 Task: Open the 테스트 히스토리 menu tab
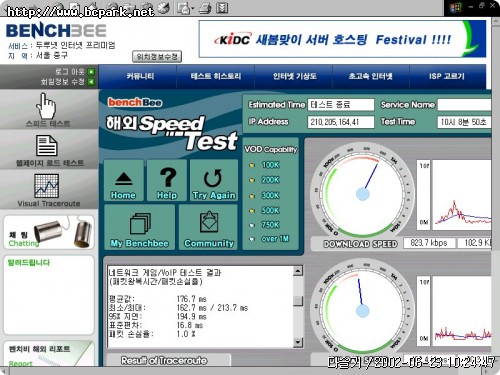point(216,76)
